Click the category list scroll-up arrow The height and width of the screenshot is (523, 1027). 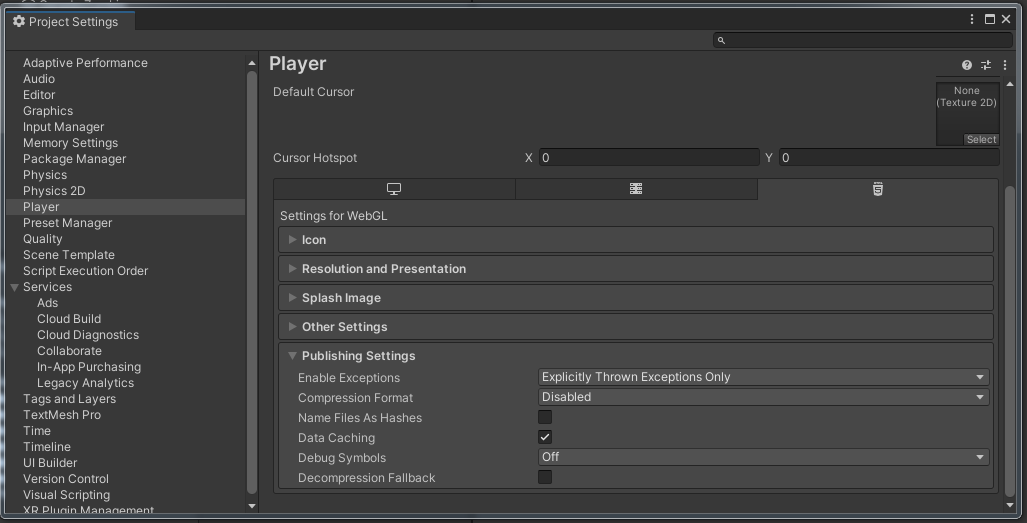[x=252, y=63]
